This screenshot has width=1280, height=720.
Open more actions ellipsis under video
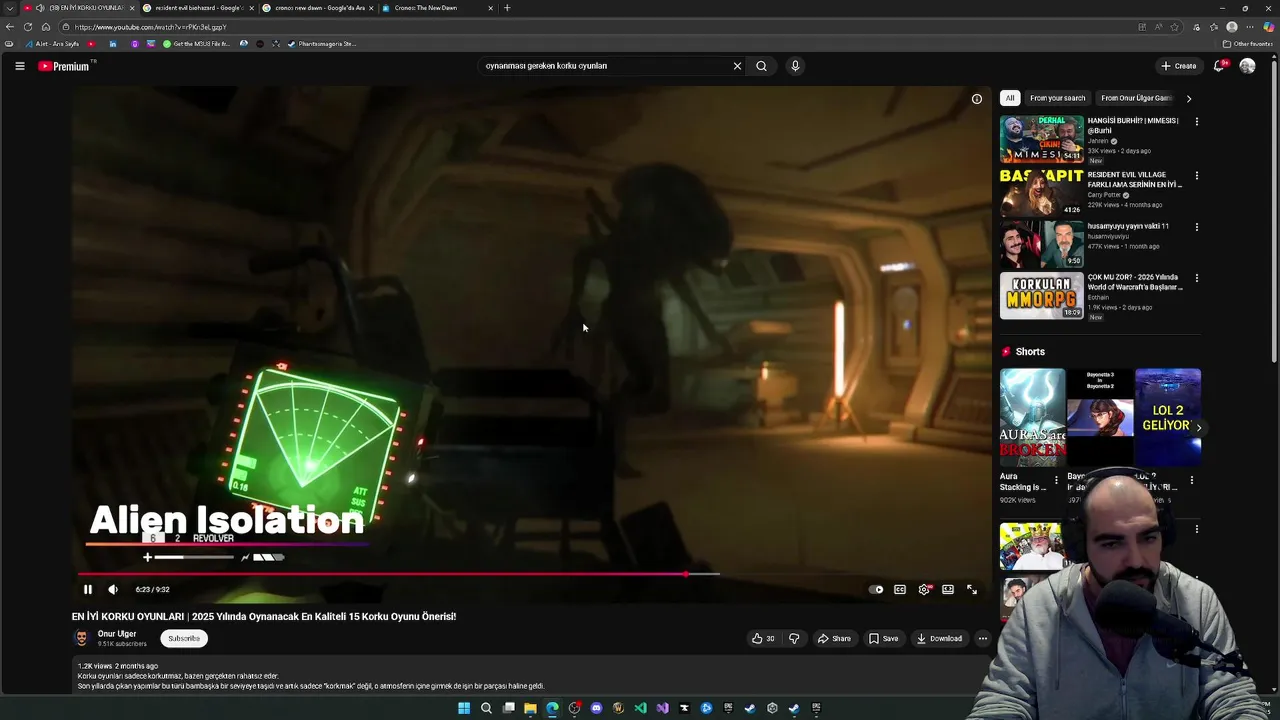coord(983,639)
